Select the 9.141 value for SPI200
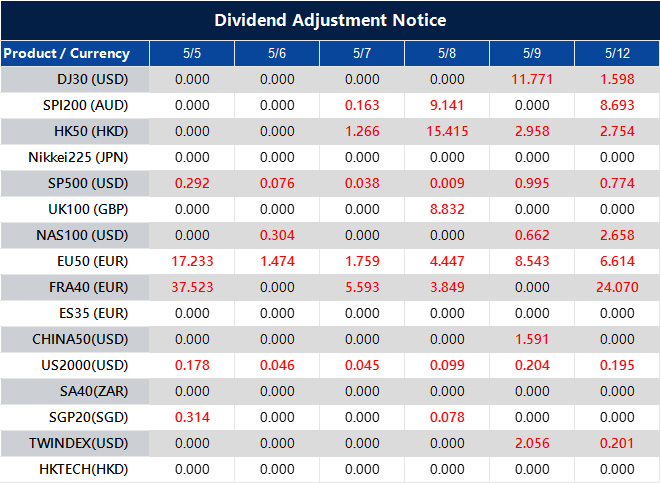Image resolution: width=660 pixels, height=483 pixels. (x=446, y=105)
